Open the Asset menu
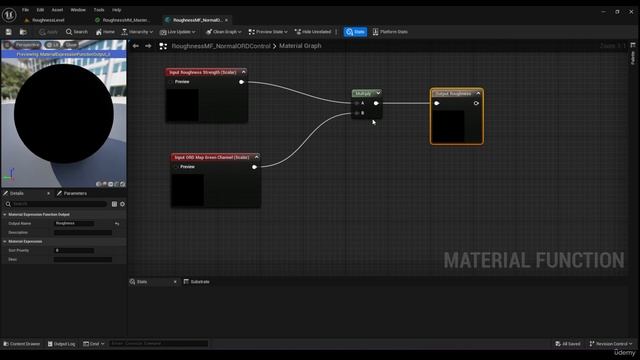This screenshot has width=640, height=360. tap(57, 10)
